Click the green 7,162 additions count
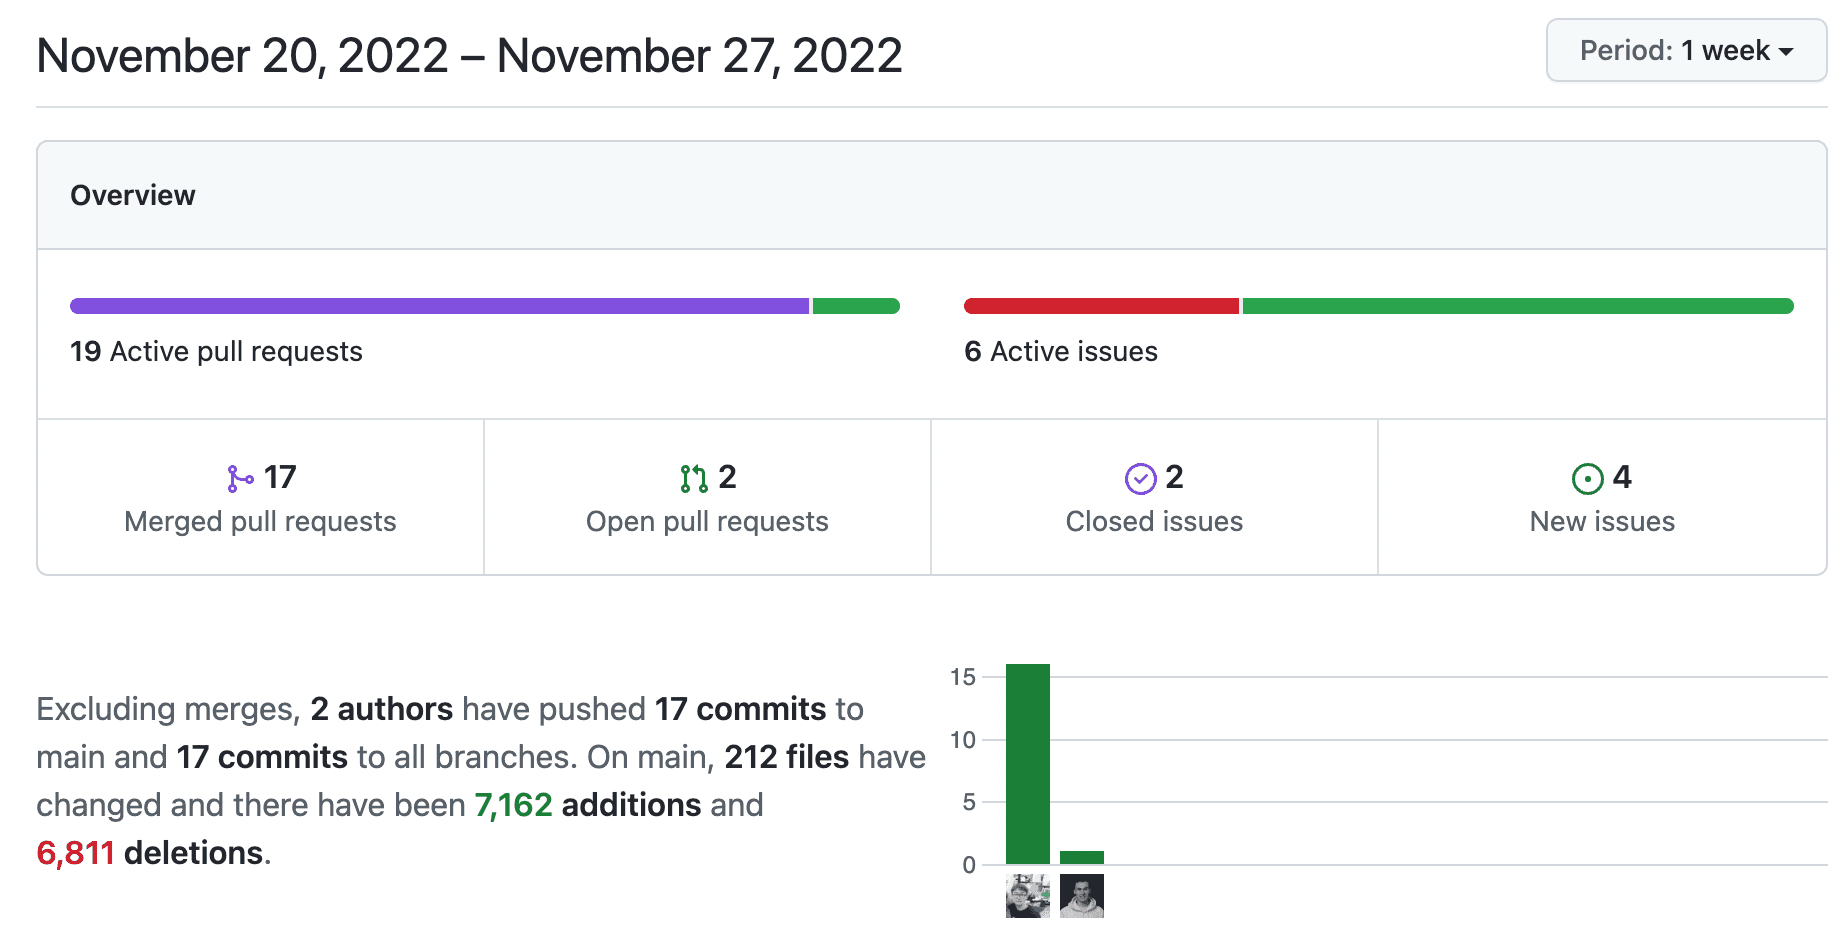This screenshot has height=942, width=1844. pyautogui.click(x=513, y=805)
